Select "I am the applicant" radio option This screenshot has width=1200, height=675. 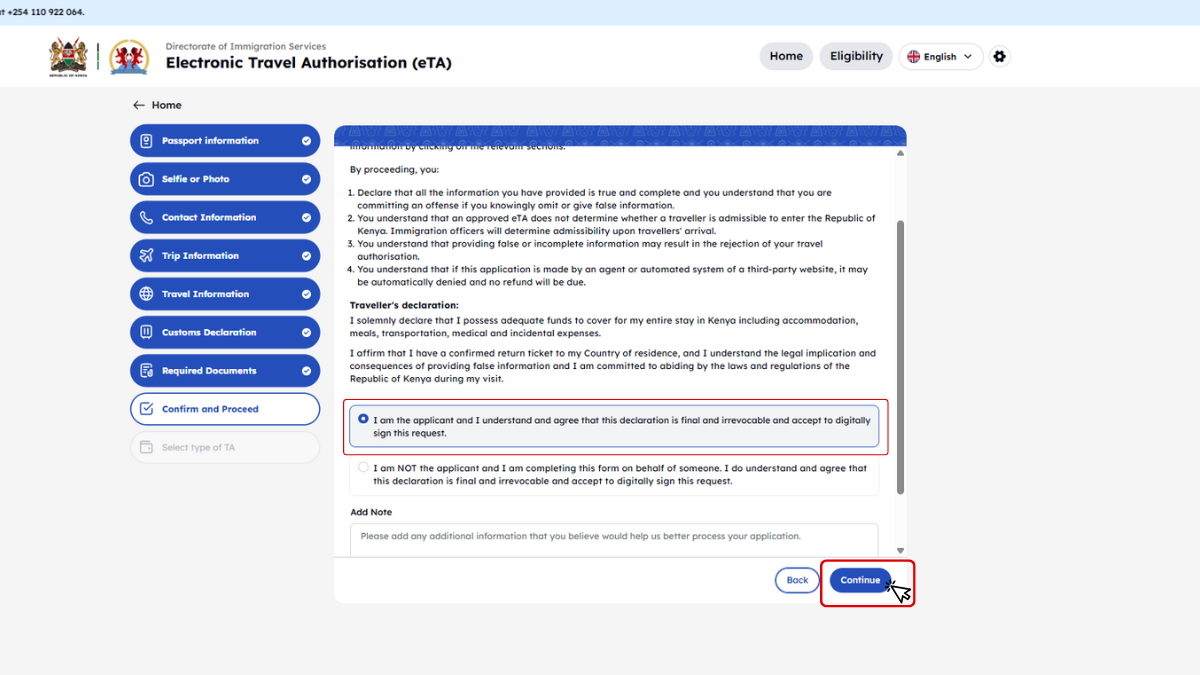[363, 419]
